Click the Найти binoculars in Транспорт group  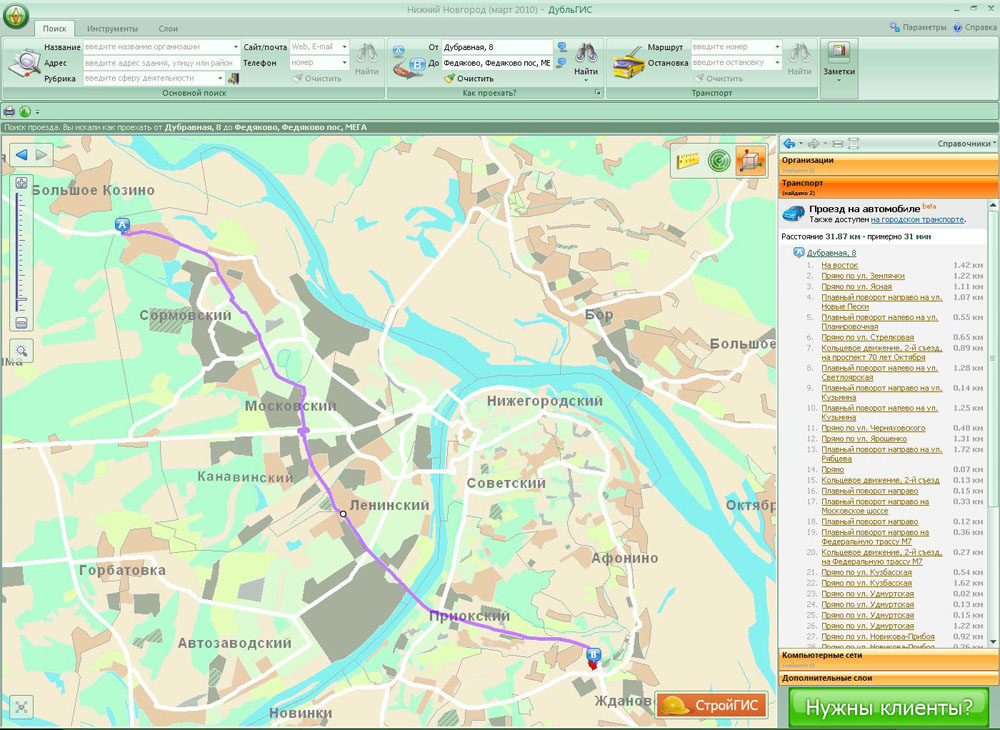tap(799, 54)
